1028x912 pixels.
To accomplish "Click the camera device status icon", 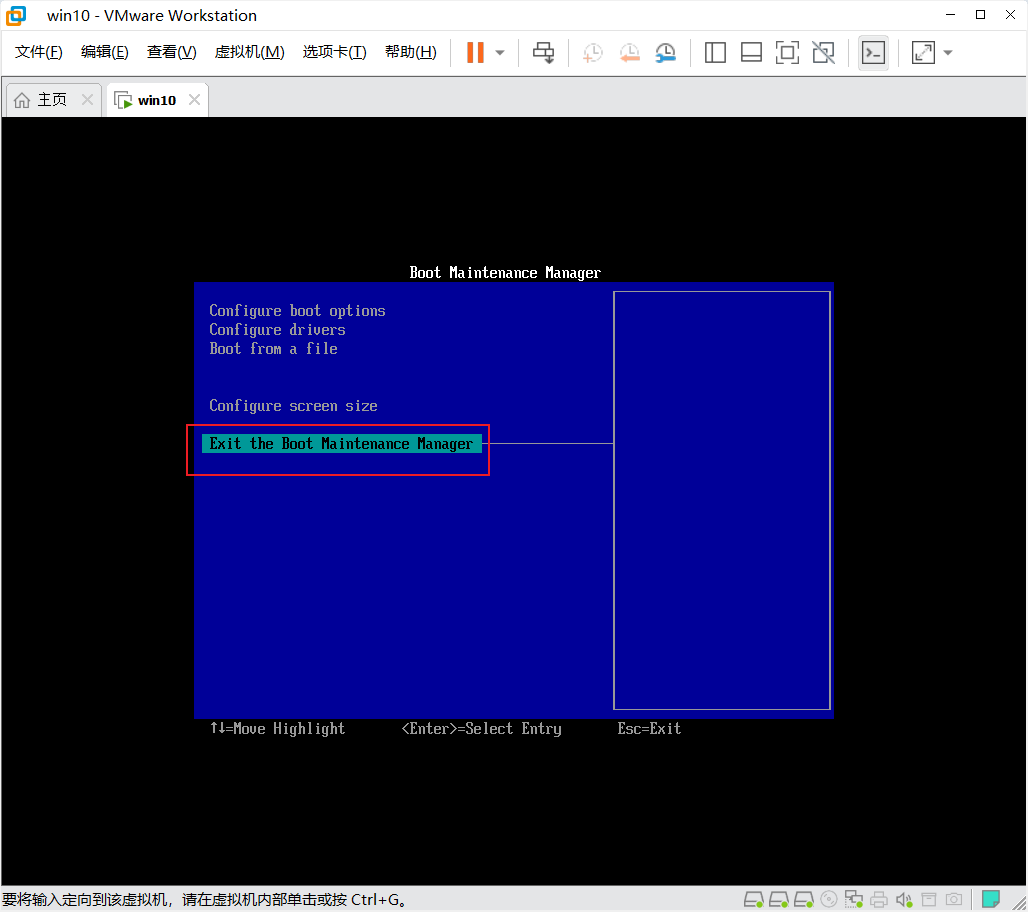I will [954, 899].
